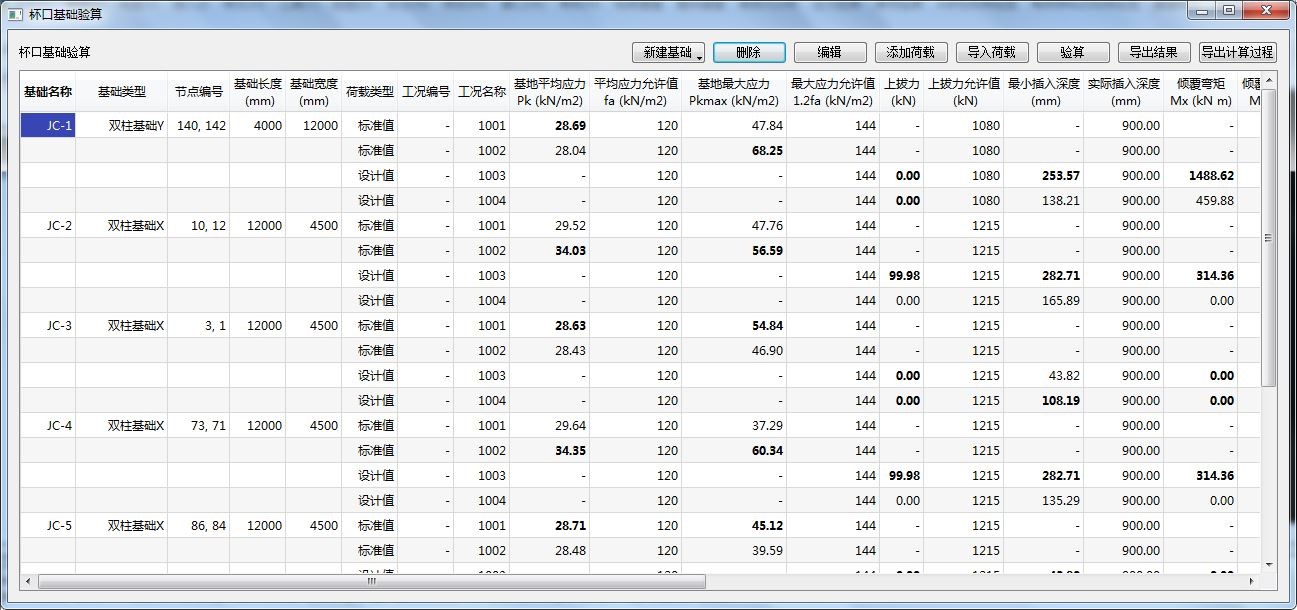Select the JC-1 foundation name cell
Viewport: 1297px width, 610px height.
point(47,126)
